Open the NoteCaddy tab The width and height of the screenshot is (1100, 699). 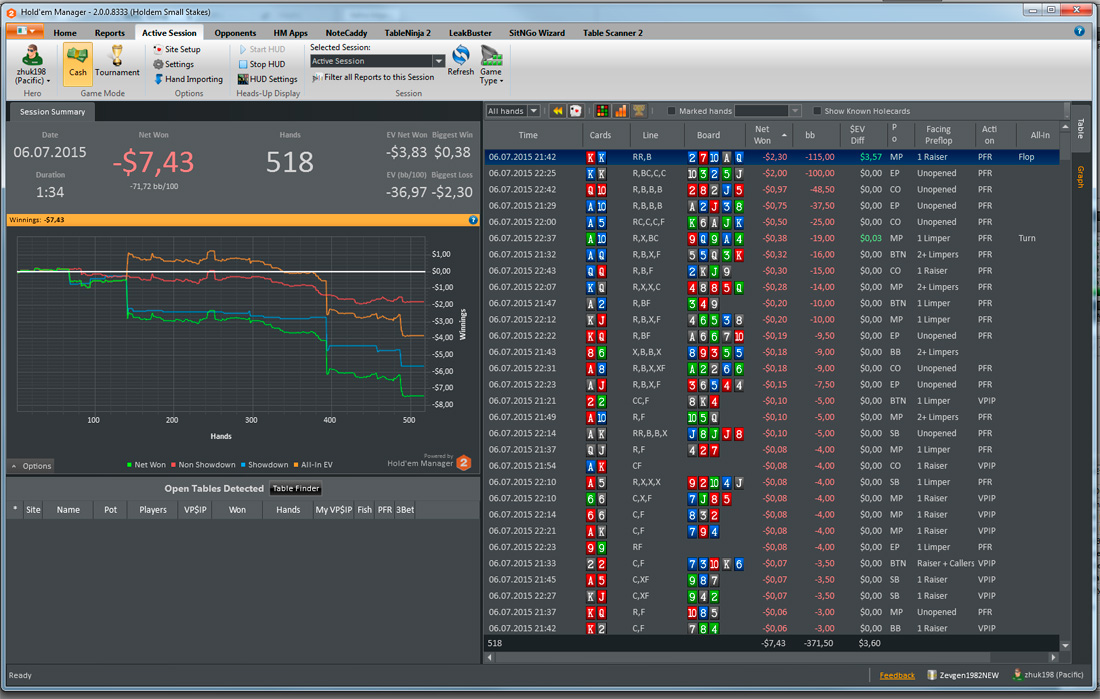(x=347, y=33)
